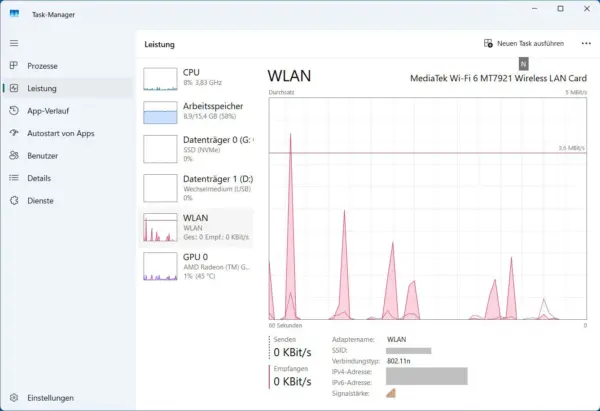Click the Leistung sidebar icon
600x411 pixels.
pyautogui.click(x=14, y=88)
